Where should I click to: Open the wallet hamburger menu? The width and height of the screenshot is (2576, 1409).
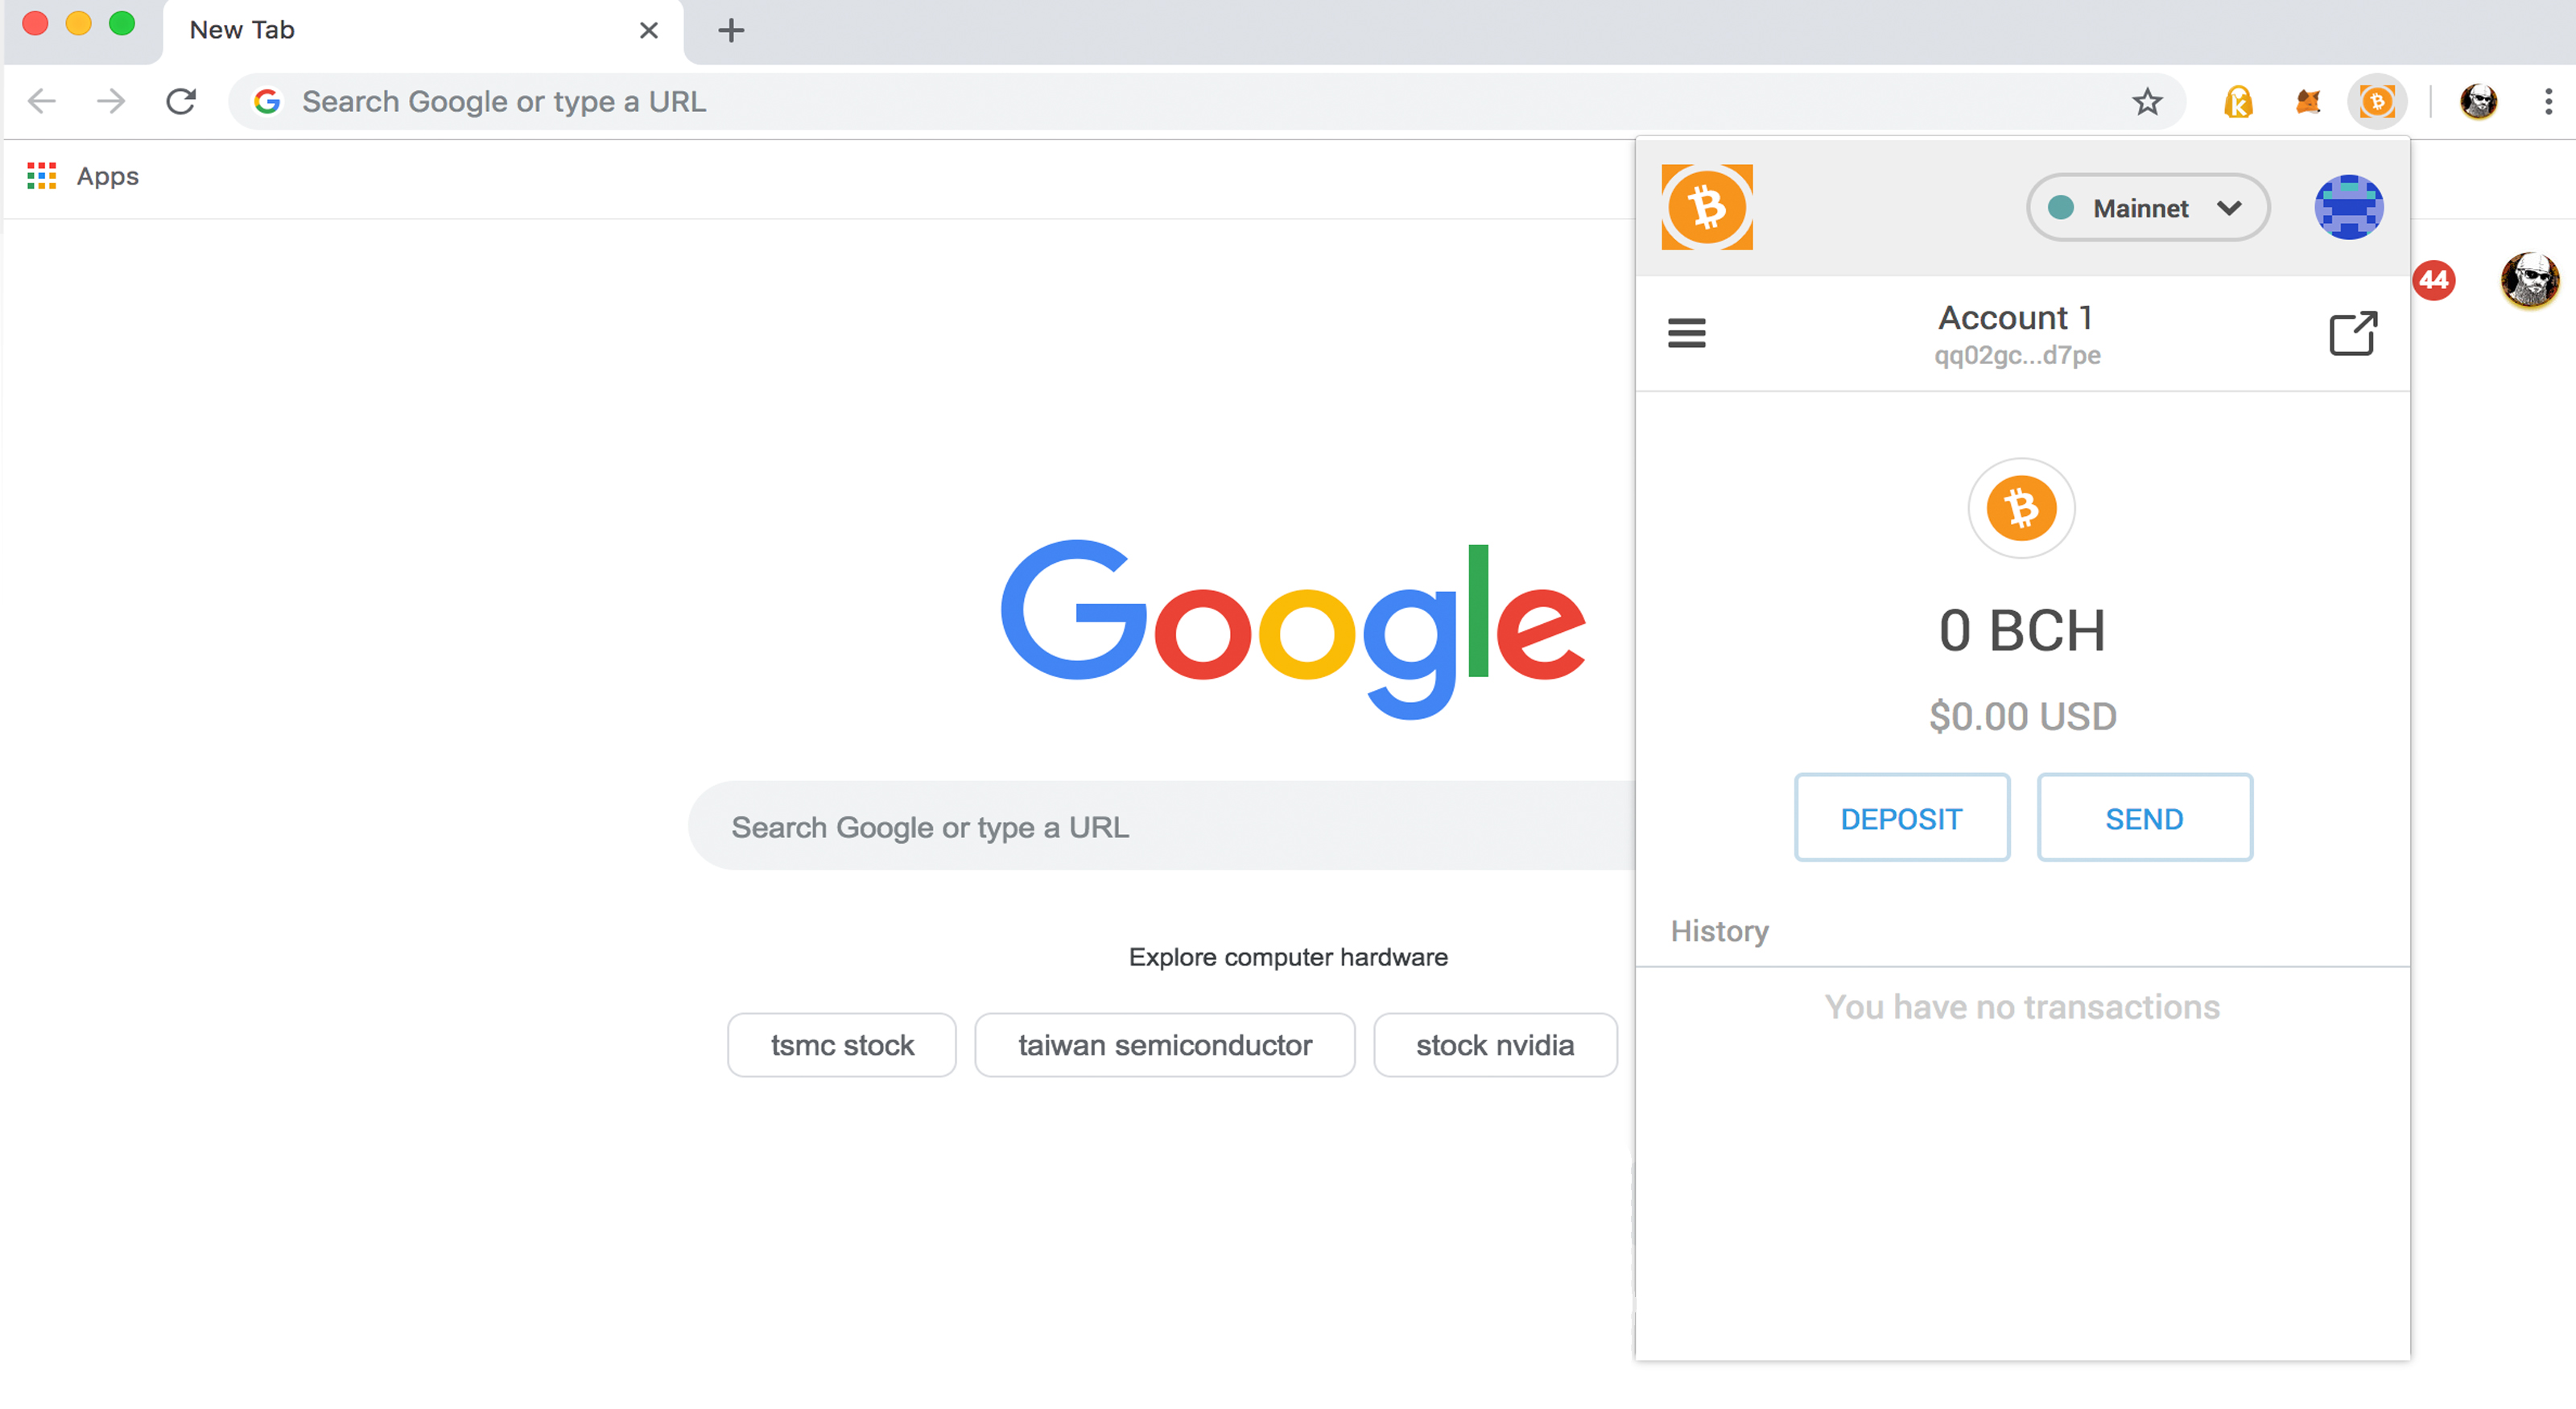[1686, 333]
